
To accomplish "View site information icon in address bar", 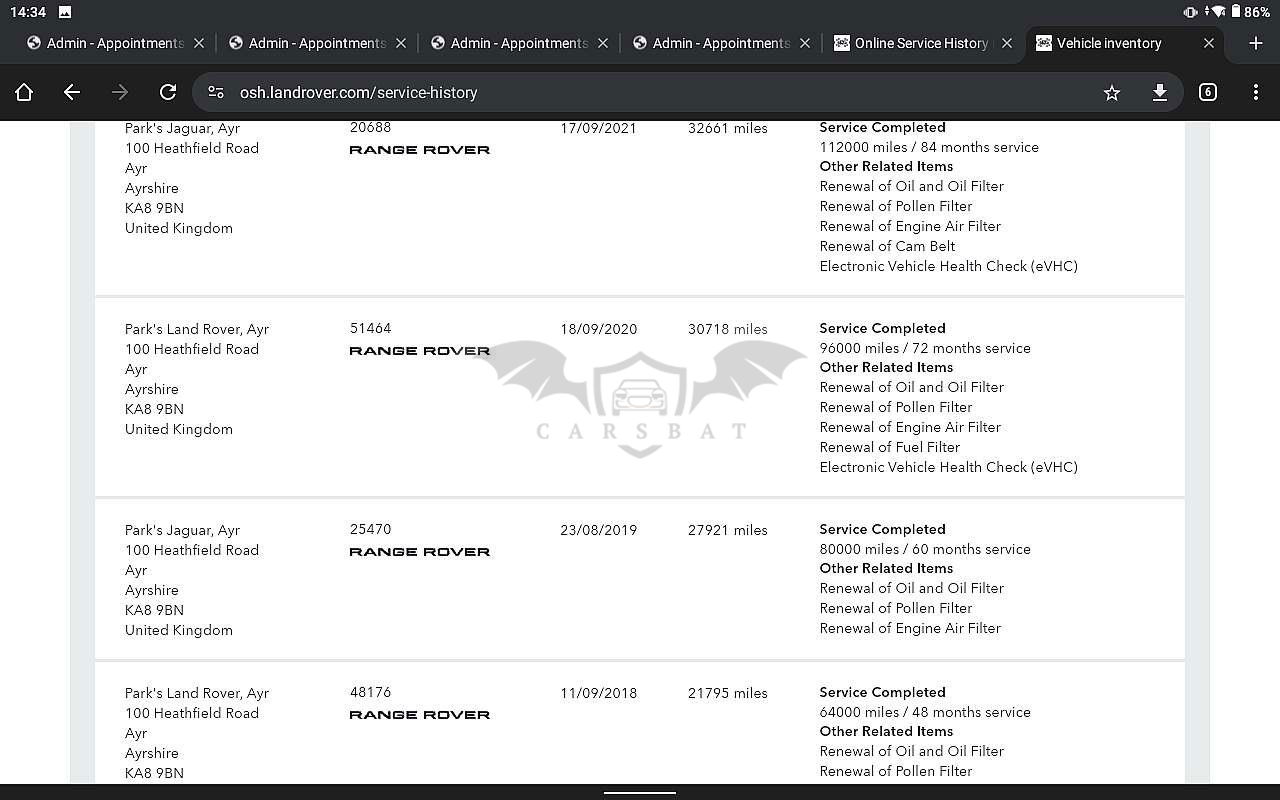I will click(216, 92).
